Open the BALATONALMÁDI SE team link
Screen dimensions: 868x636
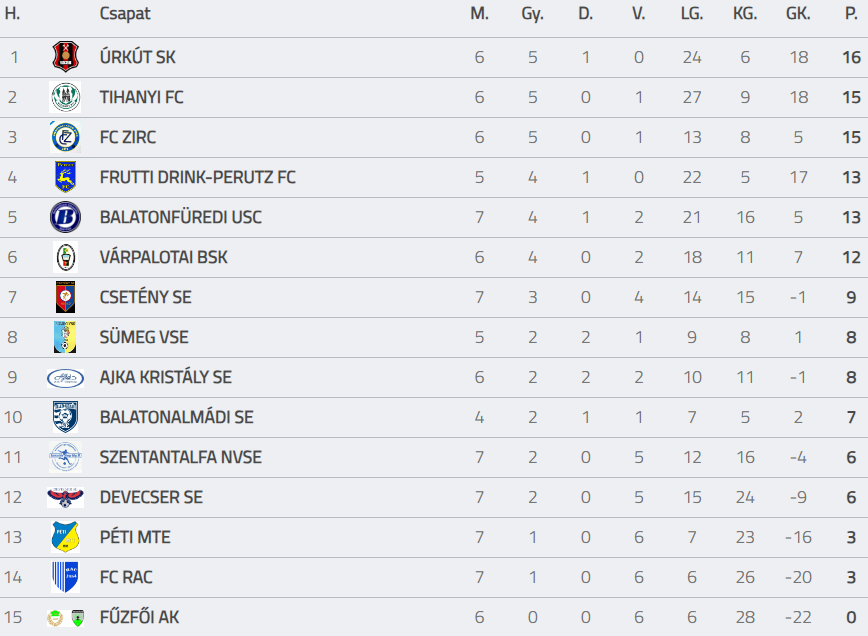click(176, 417)
